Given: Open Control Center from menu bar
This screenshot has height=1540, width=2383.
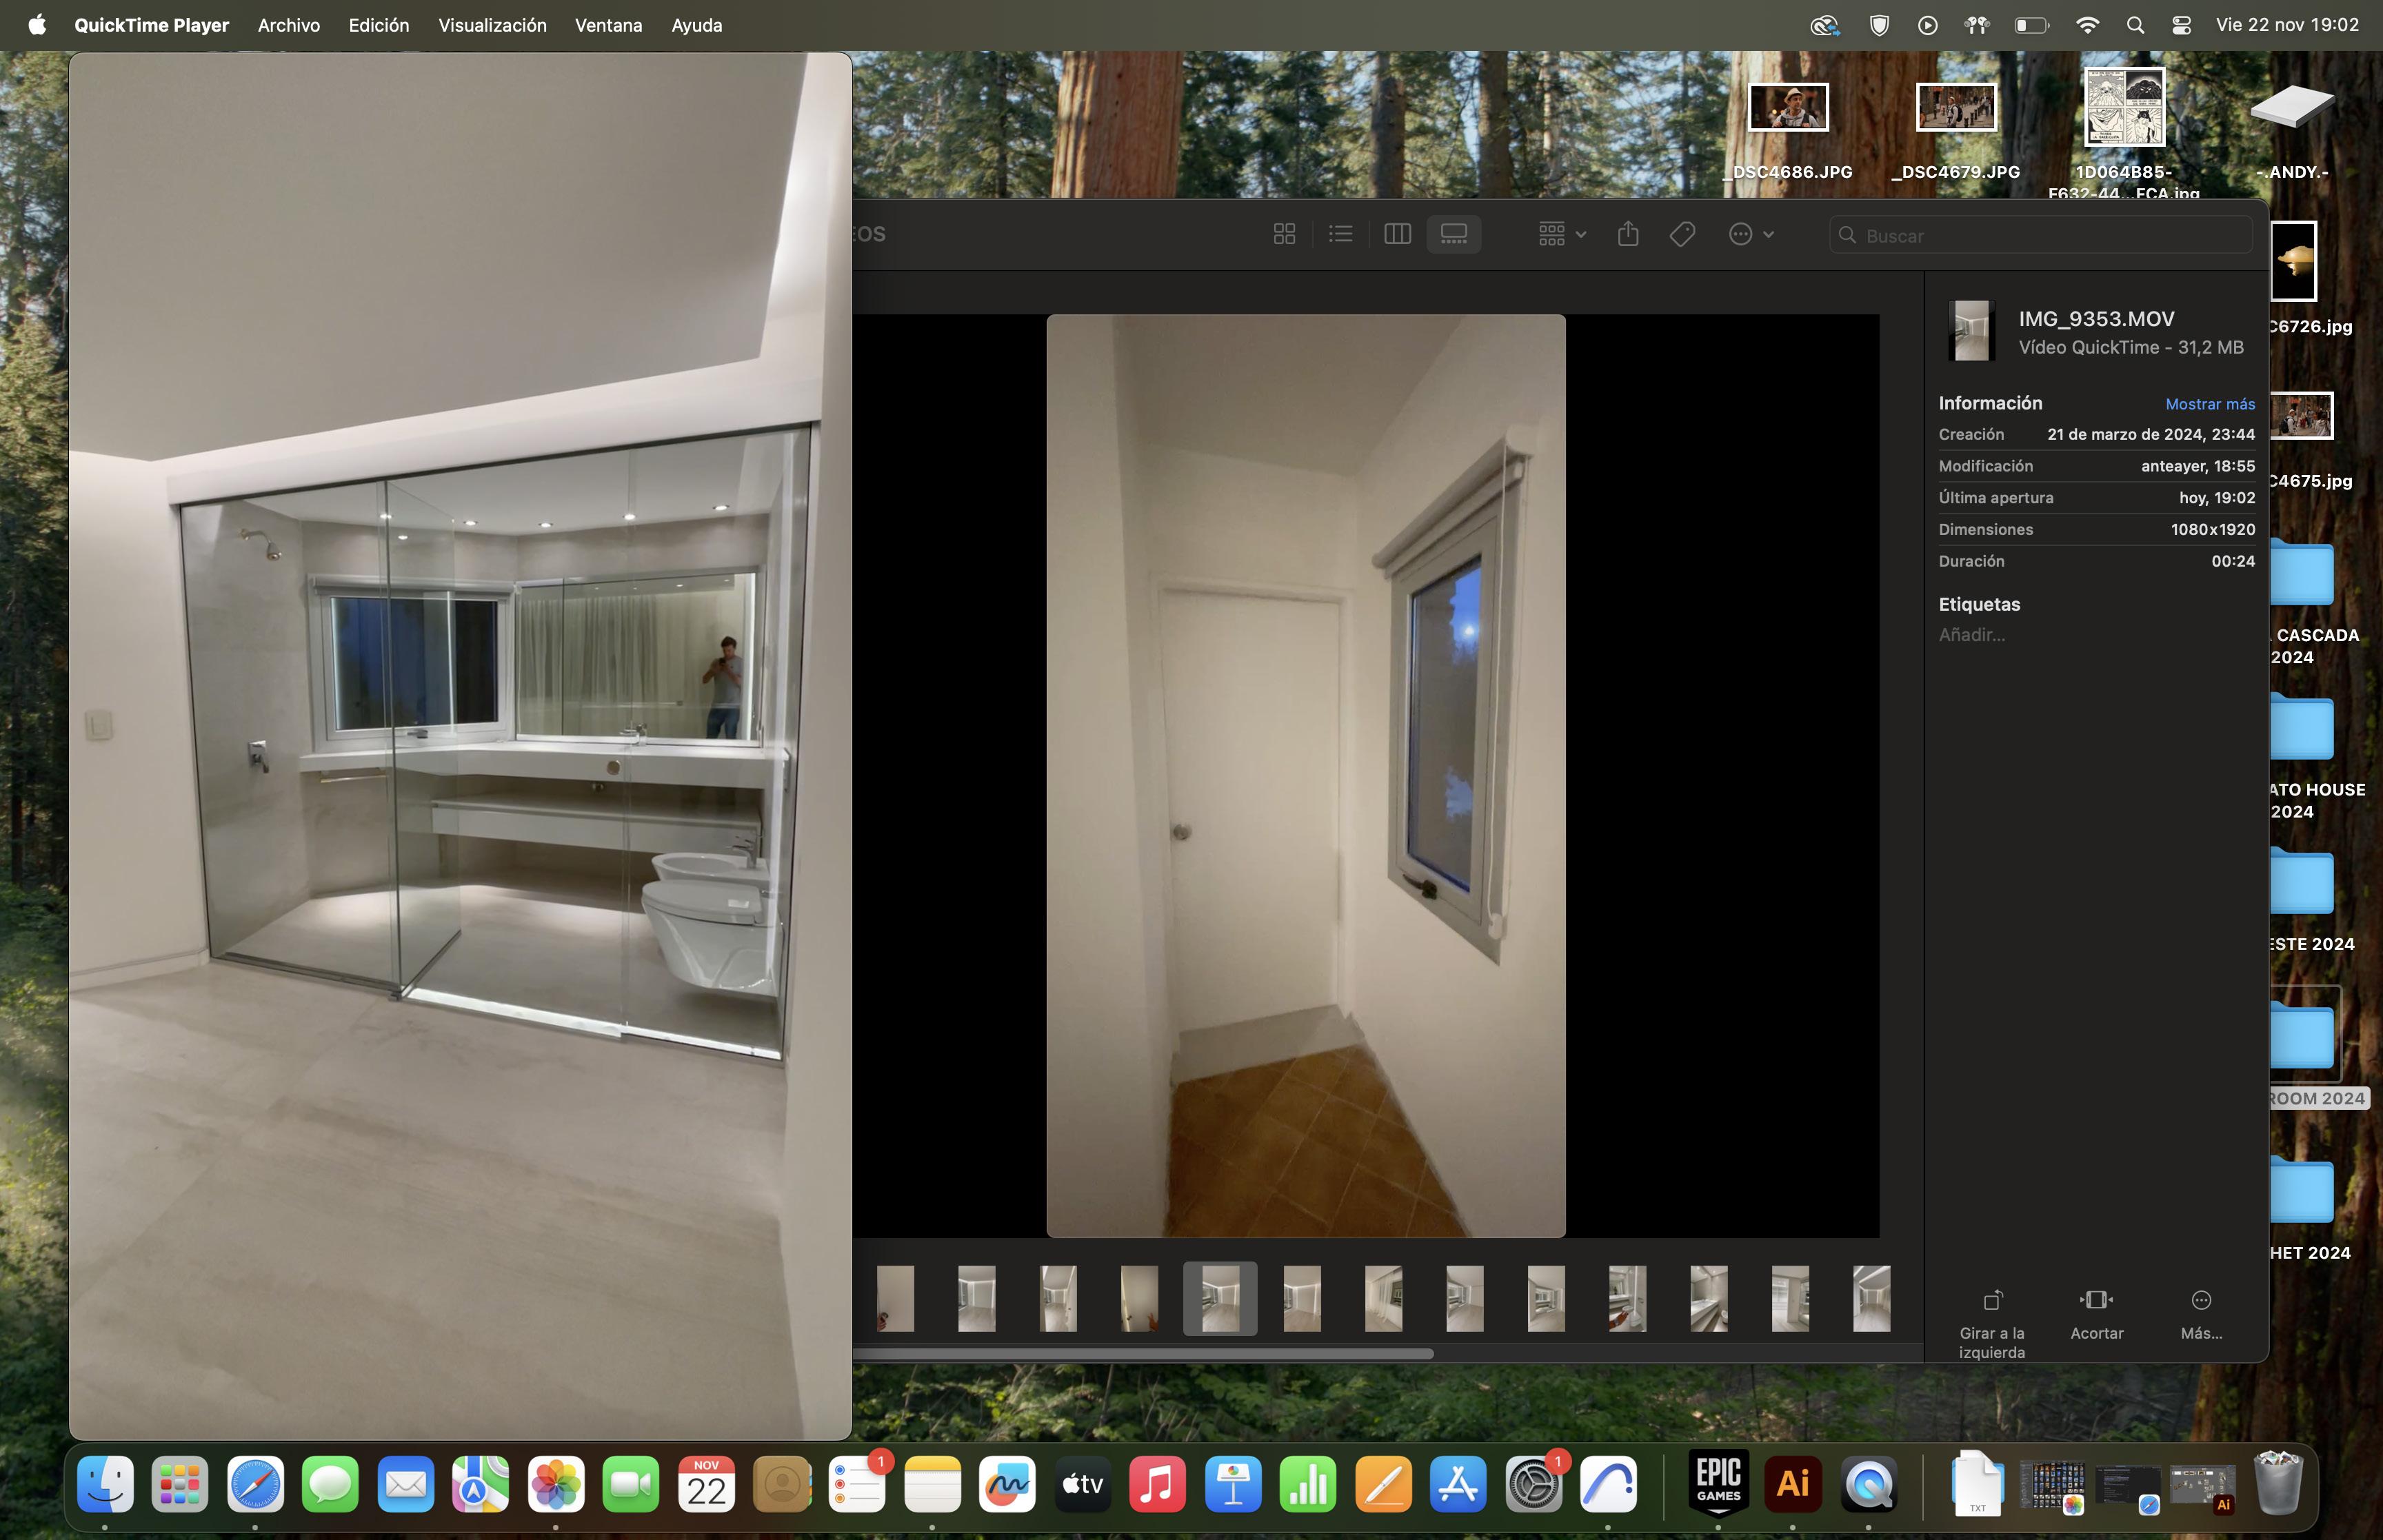Looking at the screenshot, I should click(x=2182, y=25).
